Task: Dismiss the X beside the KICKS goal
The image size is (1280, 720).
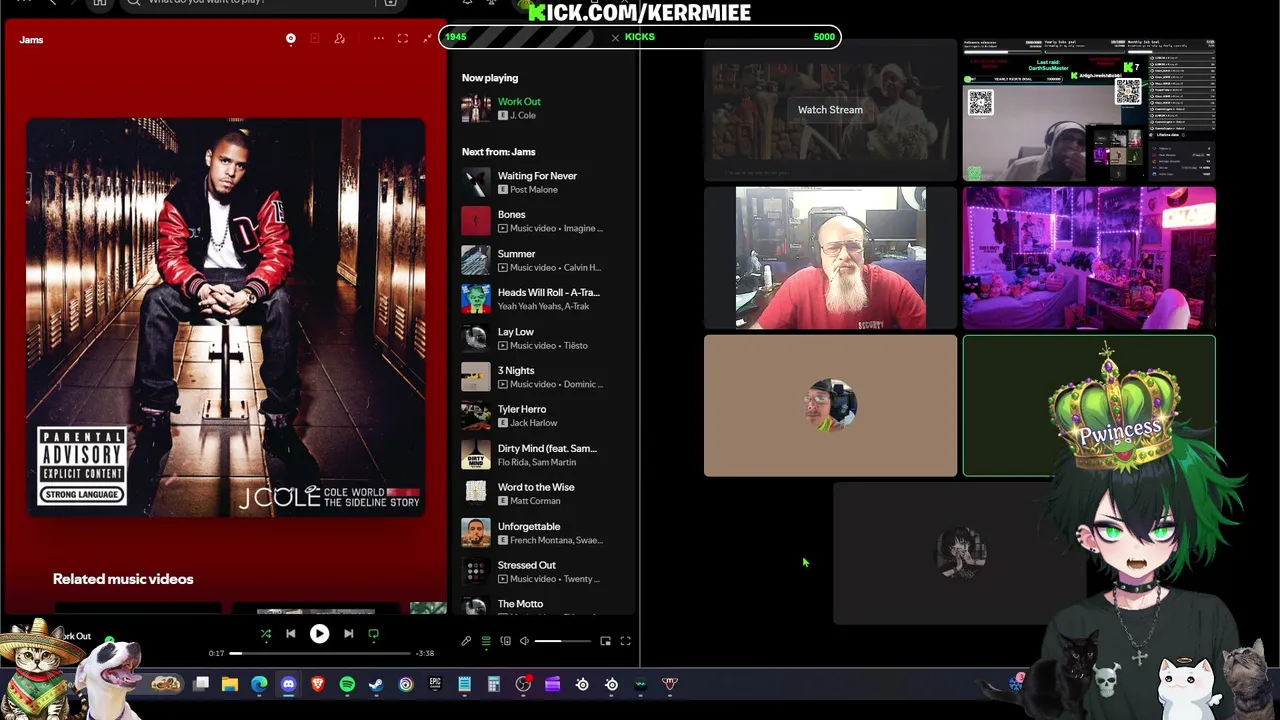Action: [x=615, y=38]
